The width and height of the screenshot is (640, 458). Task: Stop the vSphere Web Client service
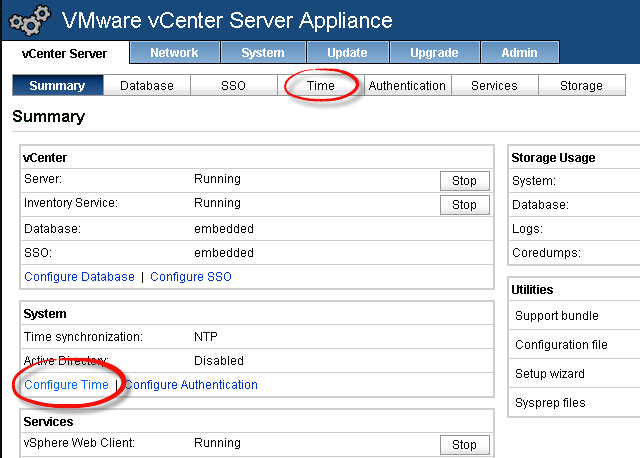point(464,445)
